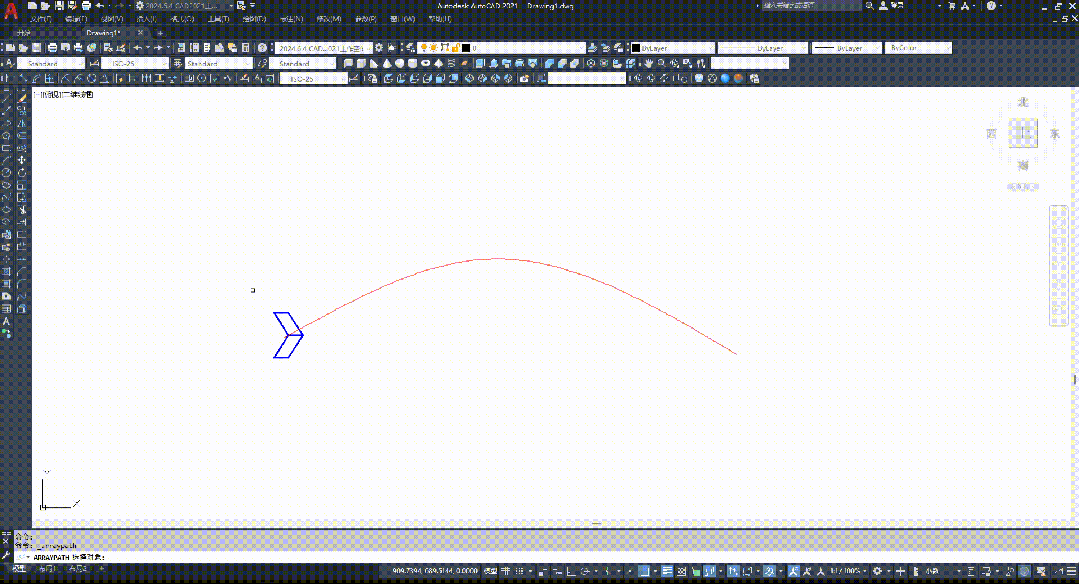Toggle grid display in the status bar
The height and width of the screenshot is (584, 1079).
506,571
